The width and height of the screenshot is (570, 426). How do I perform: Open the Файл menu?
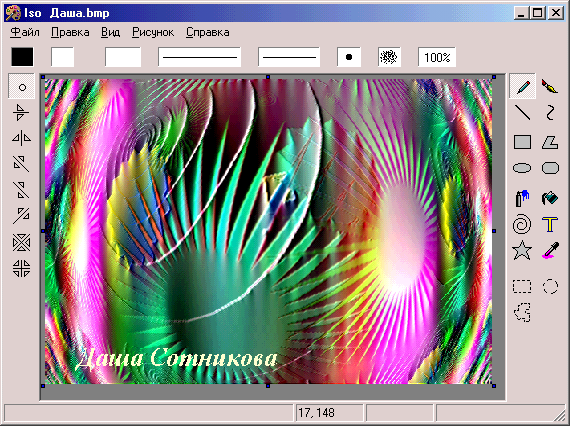point(24,32)
